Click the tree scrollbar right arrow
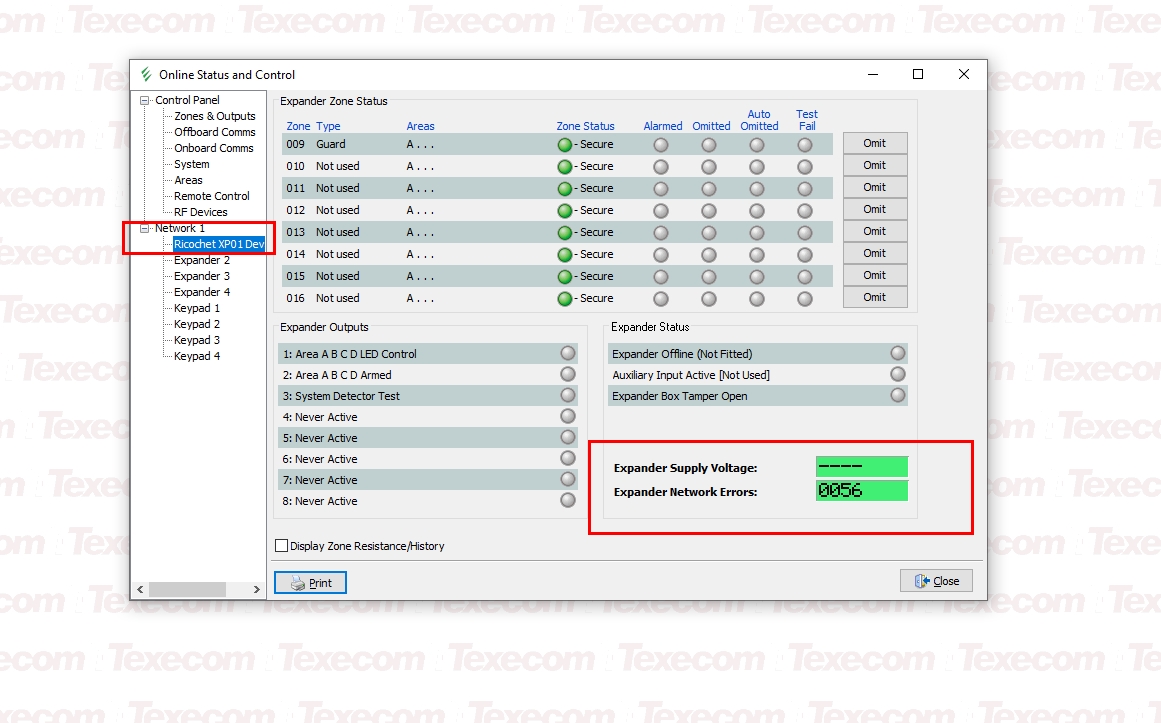Viewport: 1161px width, 723px height. coord(256,590)
